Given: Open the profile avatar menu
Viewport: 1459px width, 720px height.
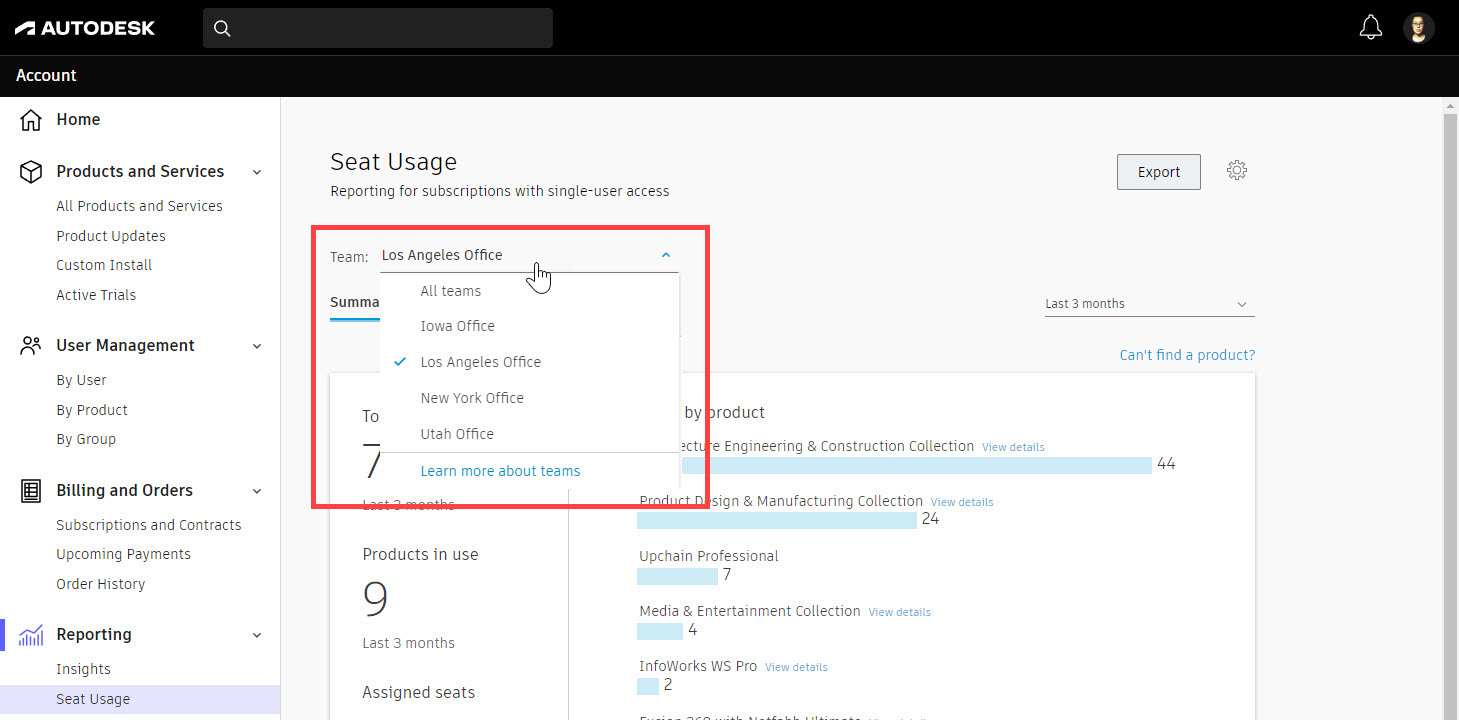Looking at the screenshot, I should [1418, 27].
